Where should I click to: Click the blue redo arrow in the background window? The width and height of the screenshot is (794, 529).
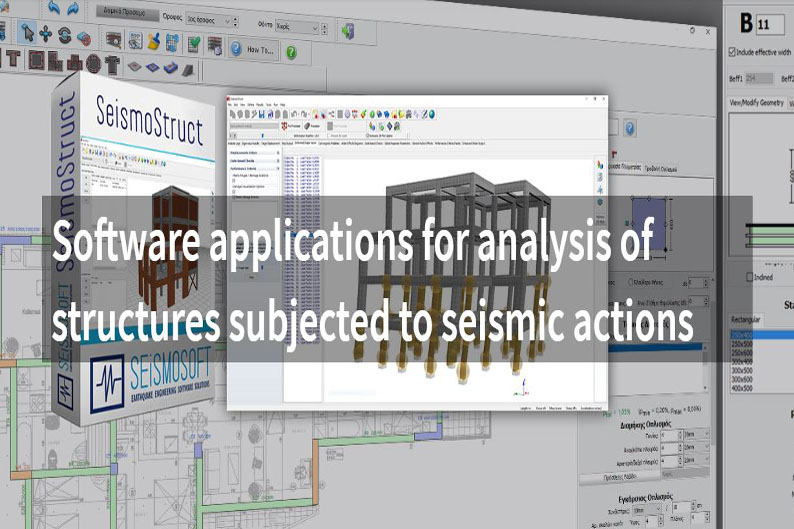pos(73,8)
